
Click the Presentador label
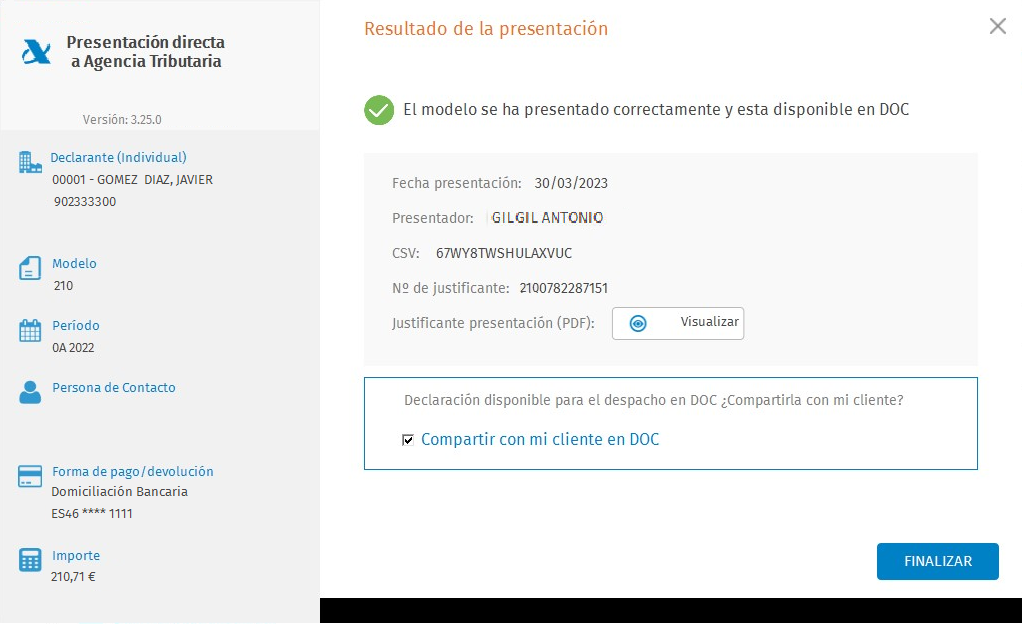click(433, 218)
